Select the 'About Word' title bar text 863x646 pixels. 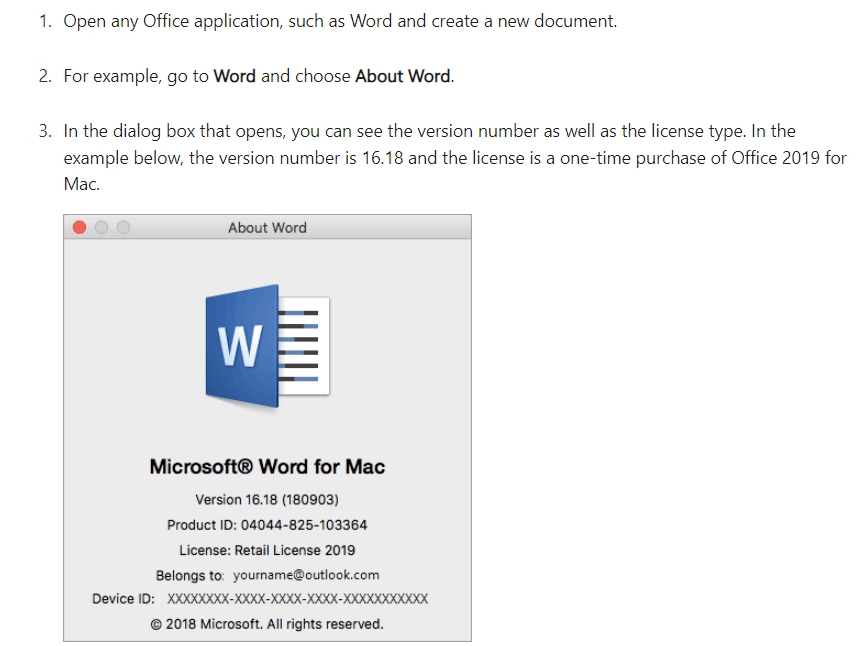[266, 227]
